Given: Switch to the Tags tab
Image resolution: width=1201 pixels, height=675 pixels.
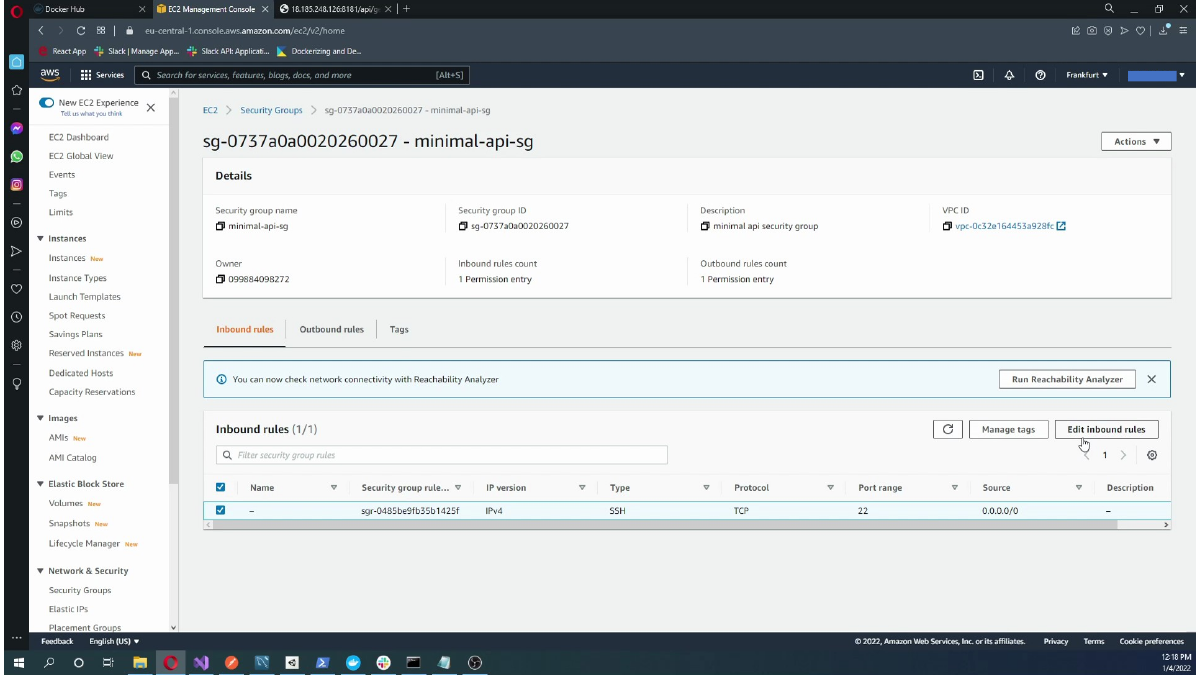Looking at the screenshot, I should coord(399,329).
